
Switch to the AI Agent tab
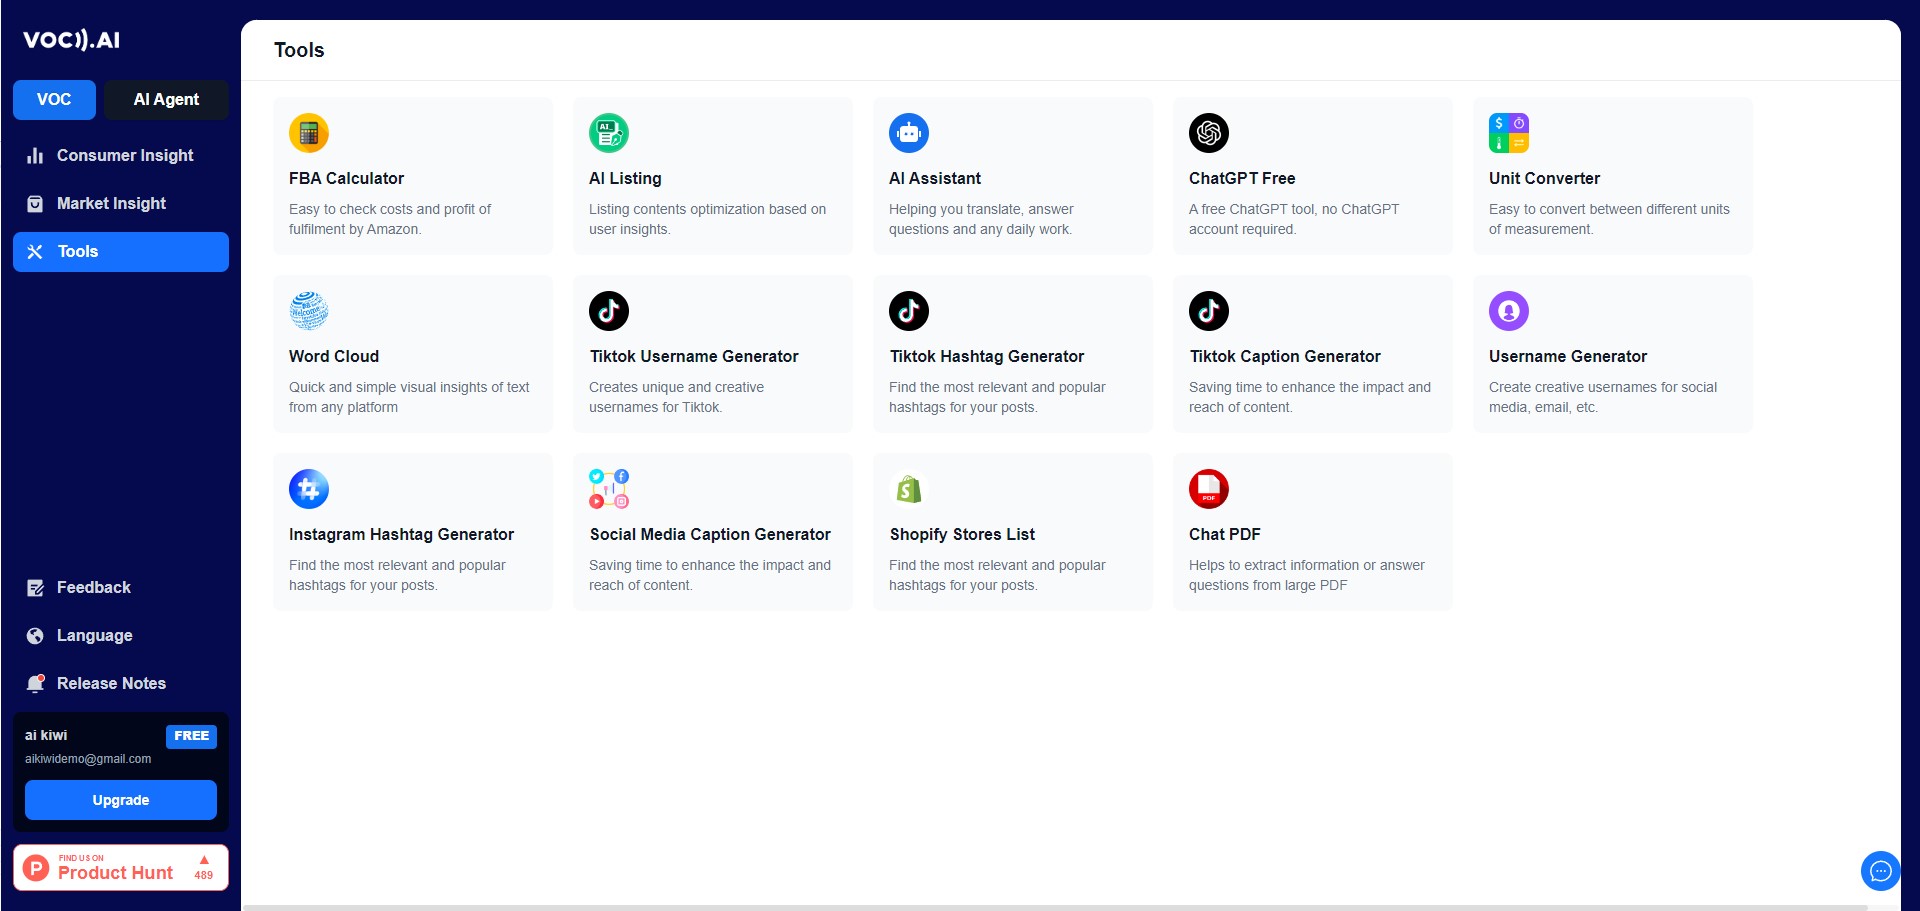coord(166,100)
